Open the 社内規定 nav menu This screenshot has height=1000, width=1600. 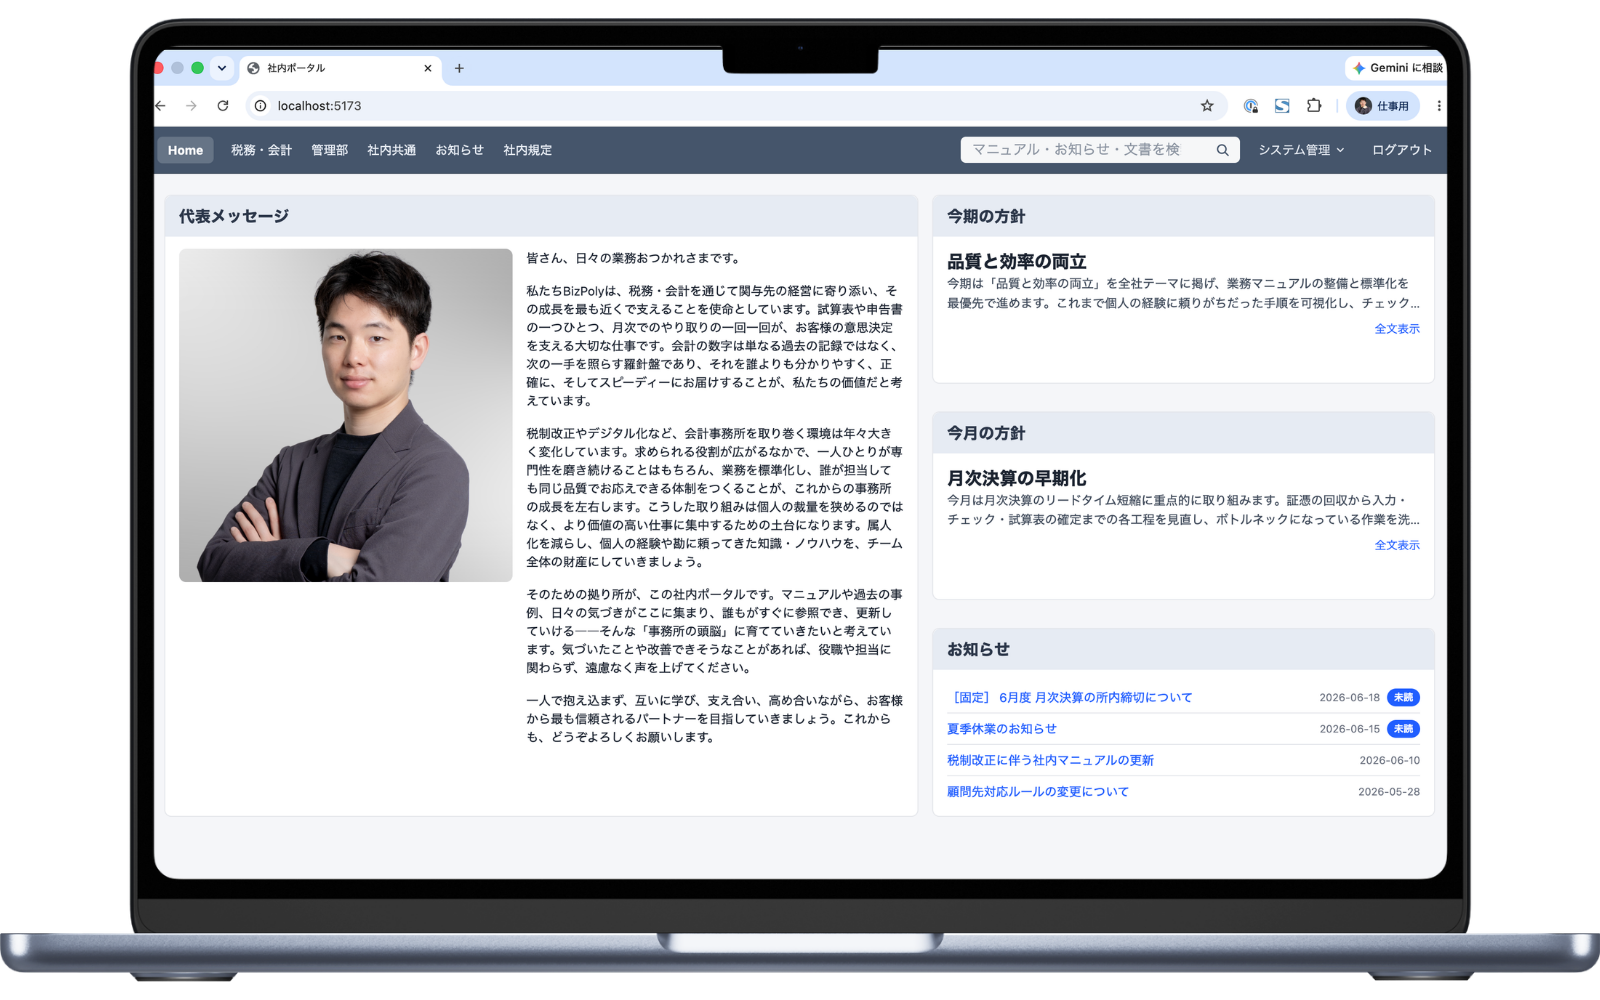527,150
